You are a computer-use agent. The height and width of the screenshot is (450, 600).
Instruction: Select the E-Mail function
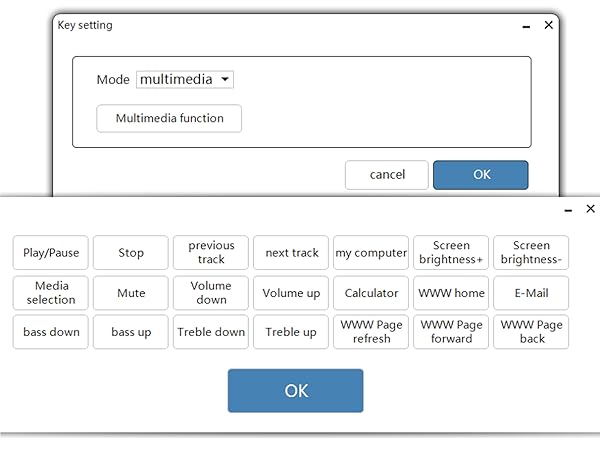click(x=531, y=293)
